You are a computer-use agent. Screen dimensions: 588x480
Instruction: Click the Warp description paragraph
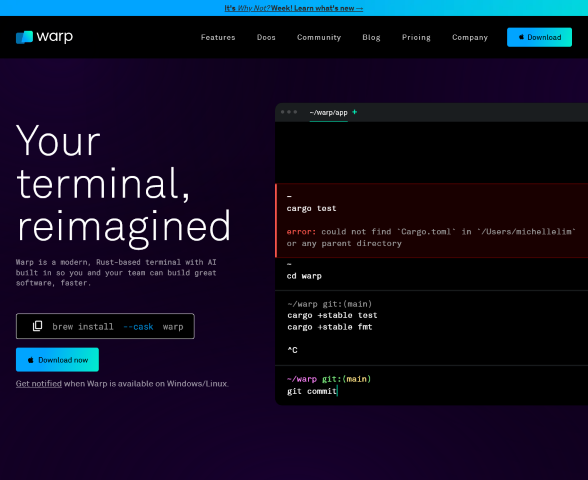pyautogui.click(x=116, y=273)
